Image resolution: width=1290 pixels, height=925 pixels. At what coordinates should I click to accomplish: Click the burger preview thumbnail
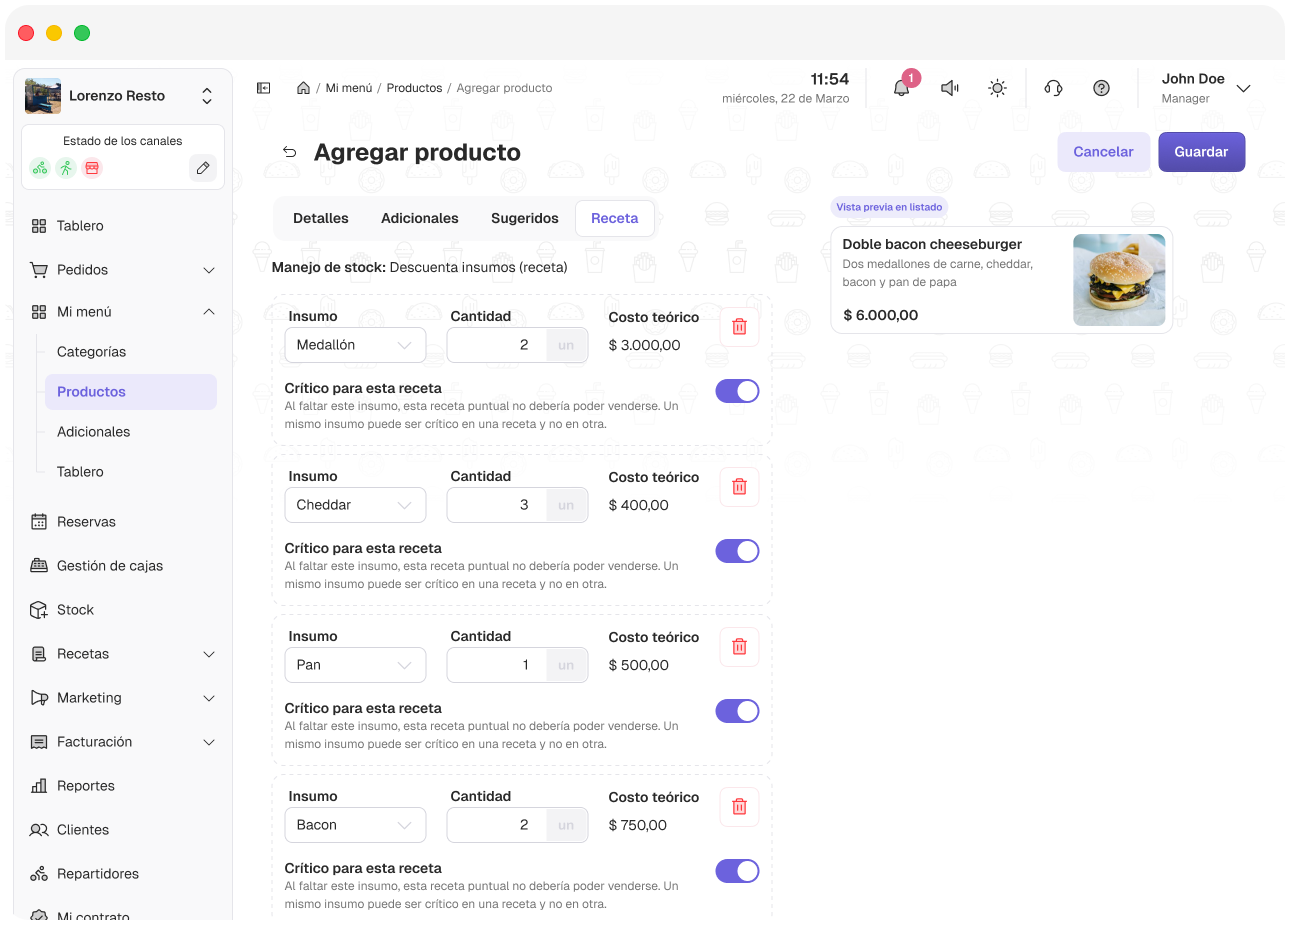pos(1119,280)
